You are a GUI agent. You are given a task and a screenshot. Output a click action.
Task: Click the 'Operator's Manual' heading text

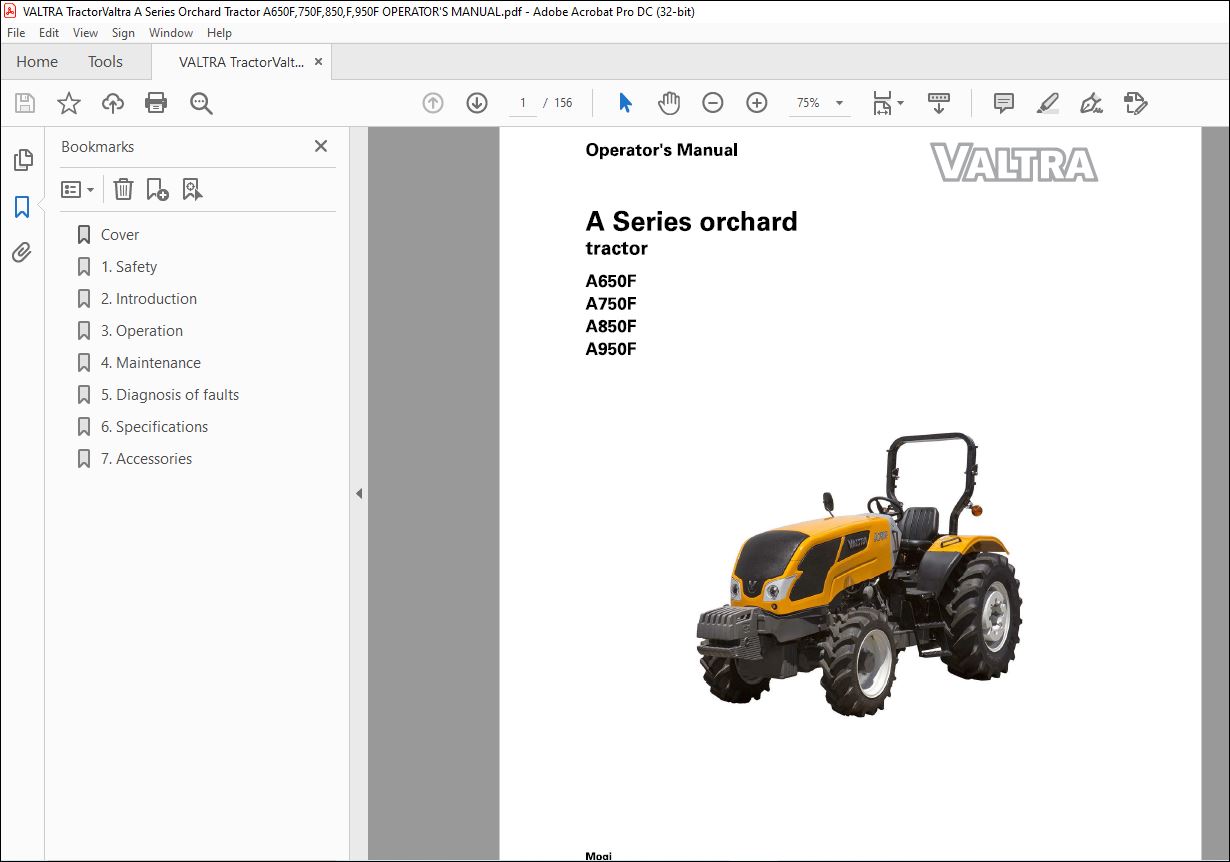coord(661,150)
